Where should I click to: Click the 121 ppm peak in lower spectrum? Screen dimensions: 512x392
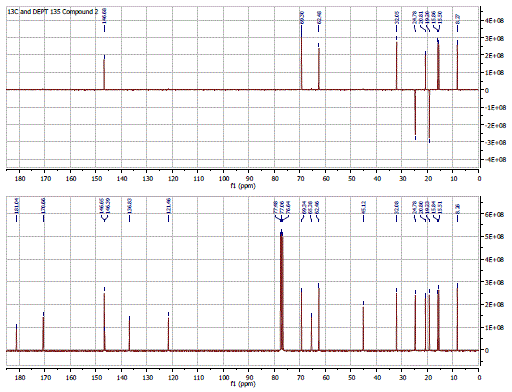[x=168, y=333]
